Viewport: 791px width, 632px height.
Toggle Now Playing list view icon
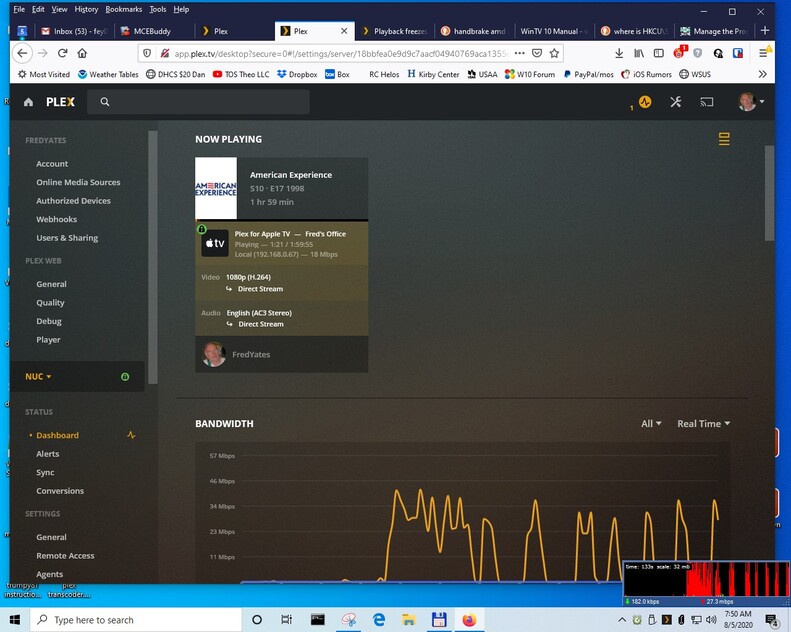point(724,139)
